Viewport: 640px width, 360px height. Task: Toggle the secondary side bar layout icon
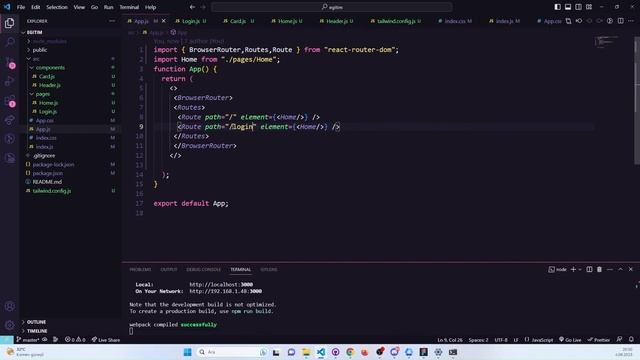(x=578, y=7)
